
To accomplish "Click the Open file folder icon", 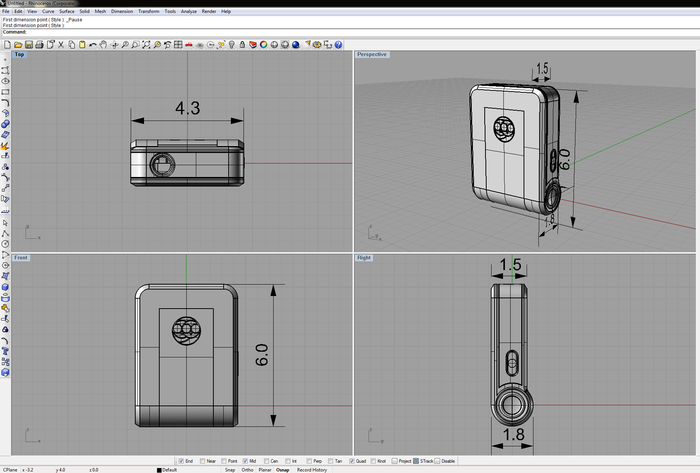I will click(18, 45).
